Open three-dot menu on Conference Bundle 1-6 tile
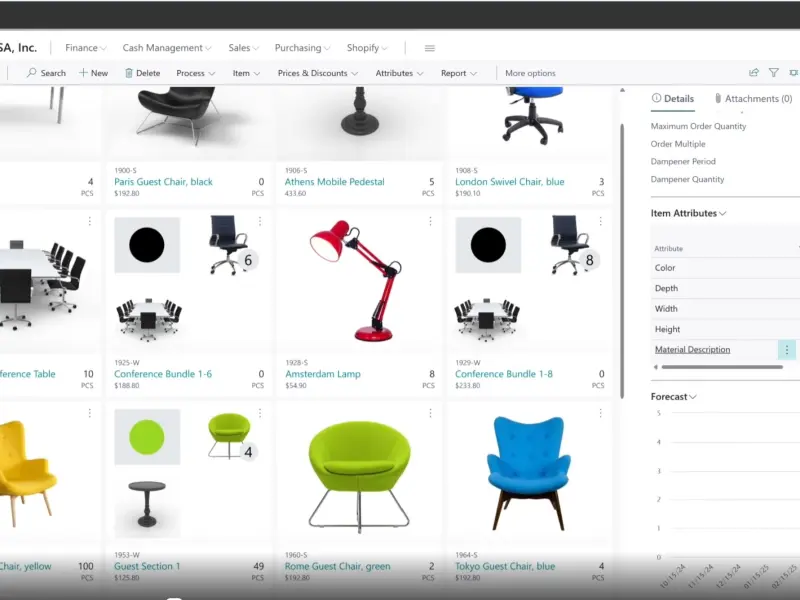 (260, 221)
